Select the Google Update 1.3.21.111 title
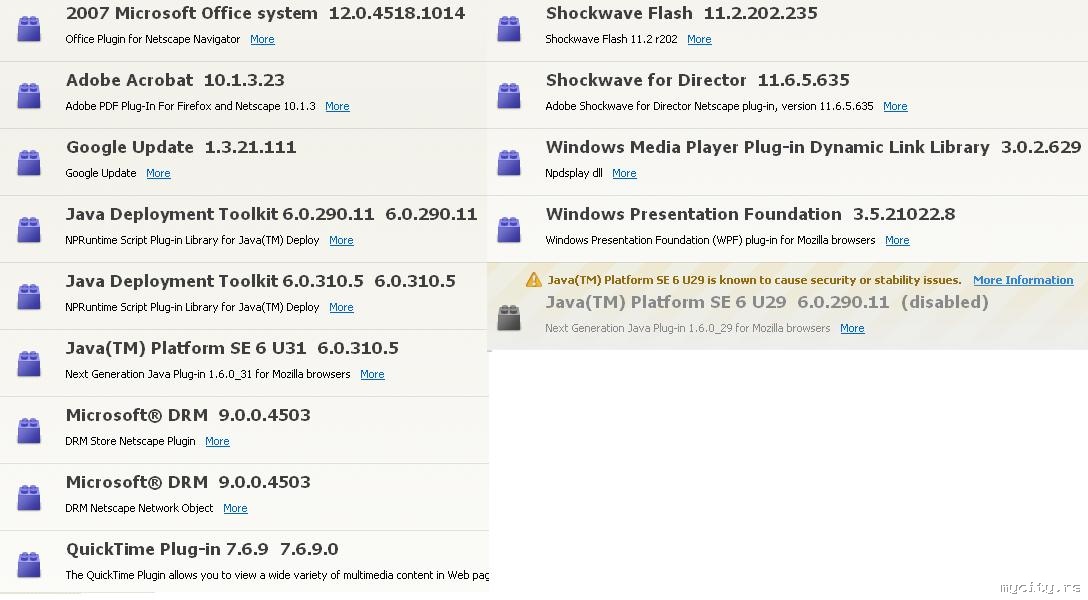Image resolution: width=1088 pixels, height=600 pixels. 181,147
